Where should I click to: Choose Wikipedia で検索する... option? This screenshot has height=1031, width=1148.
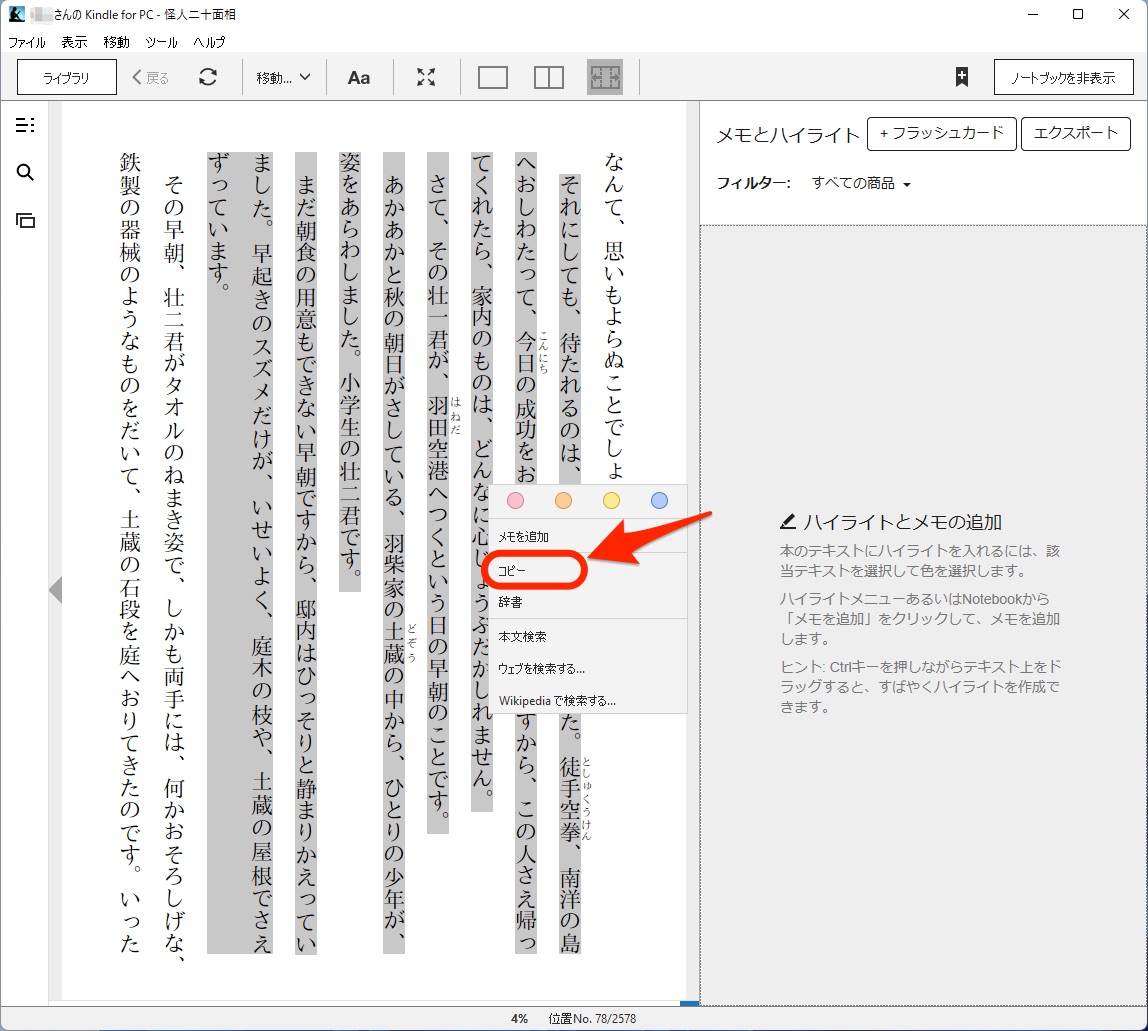[x=589, y=701]
